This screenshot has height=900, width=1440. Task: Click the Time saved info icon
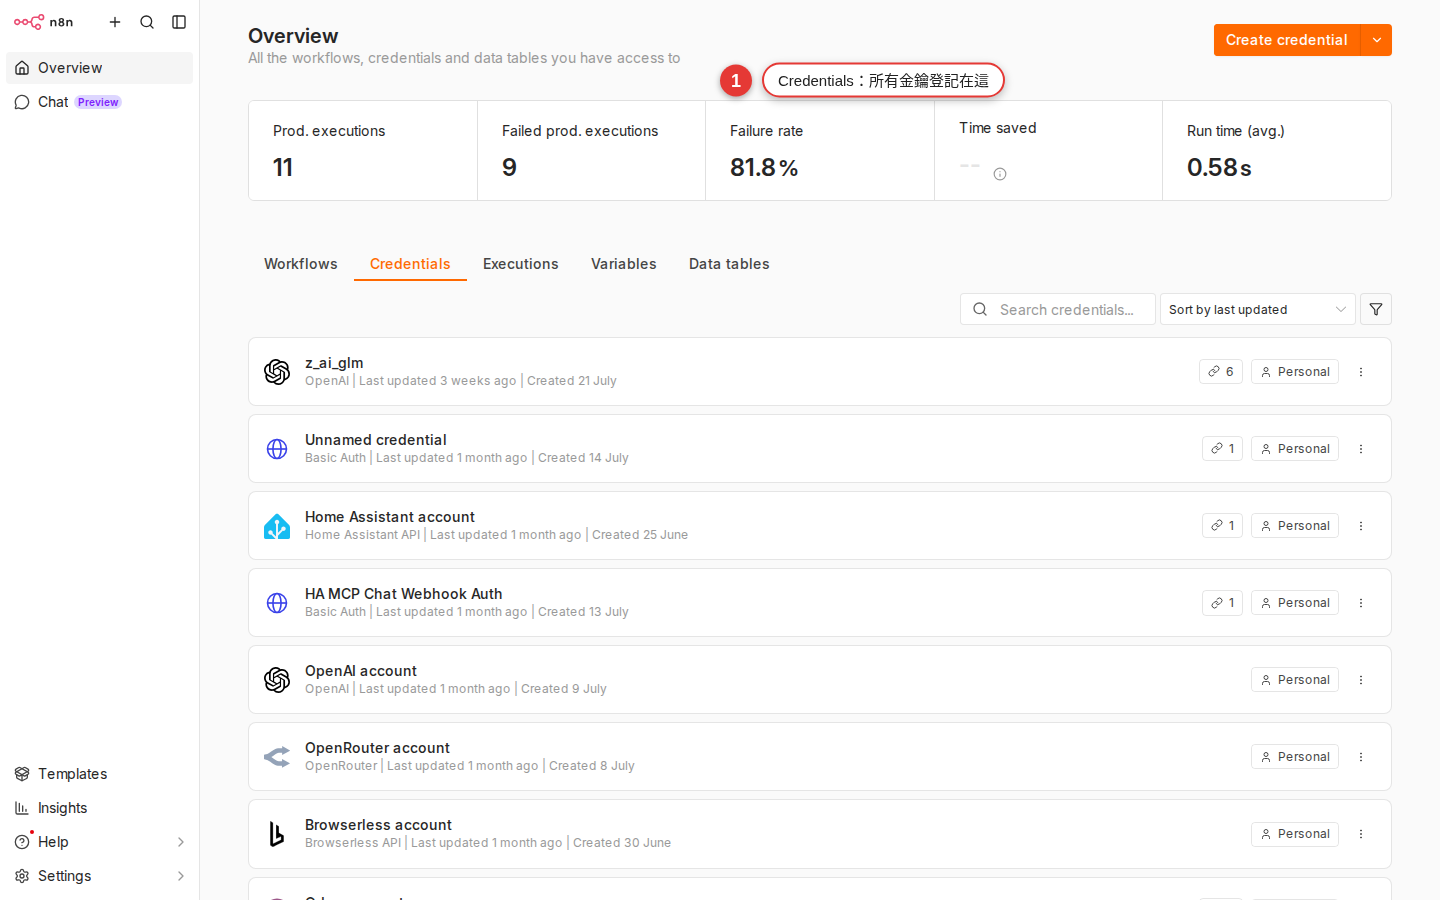(x=1000, y=174)
